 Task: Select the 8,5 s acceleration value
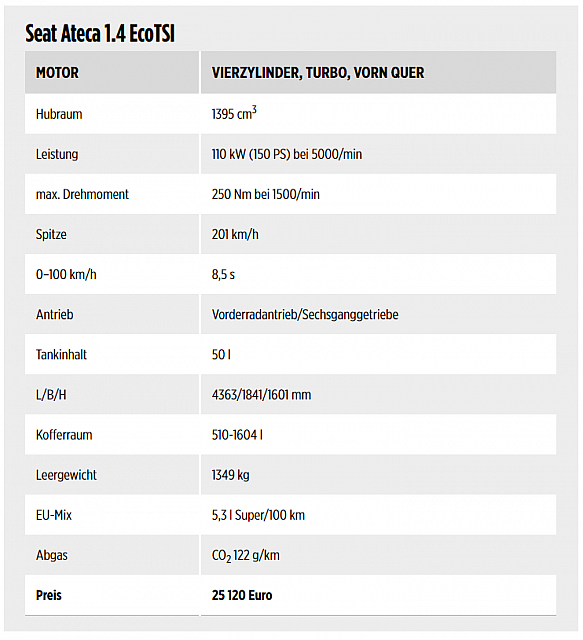(223, 274)
